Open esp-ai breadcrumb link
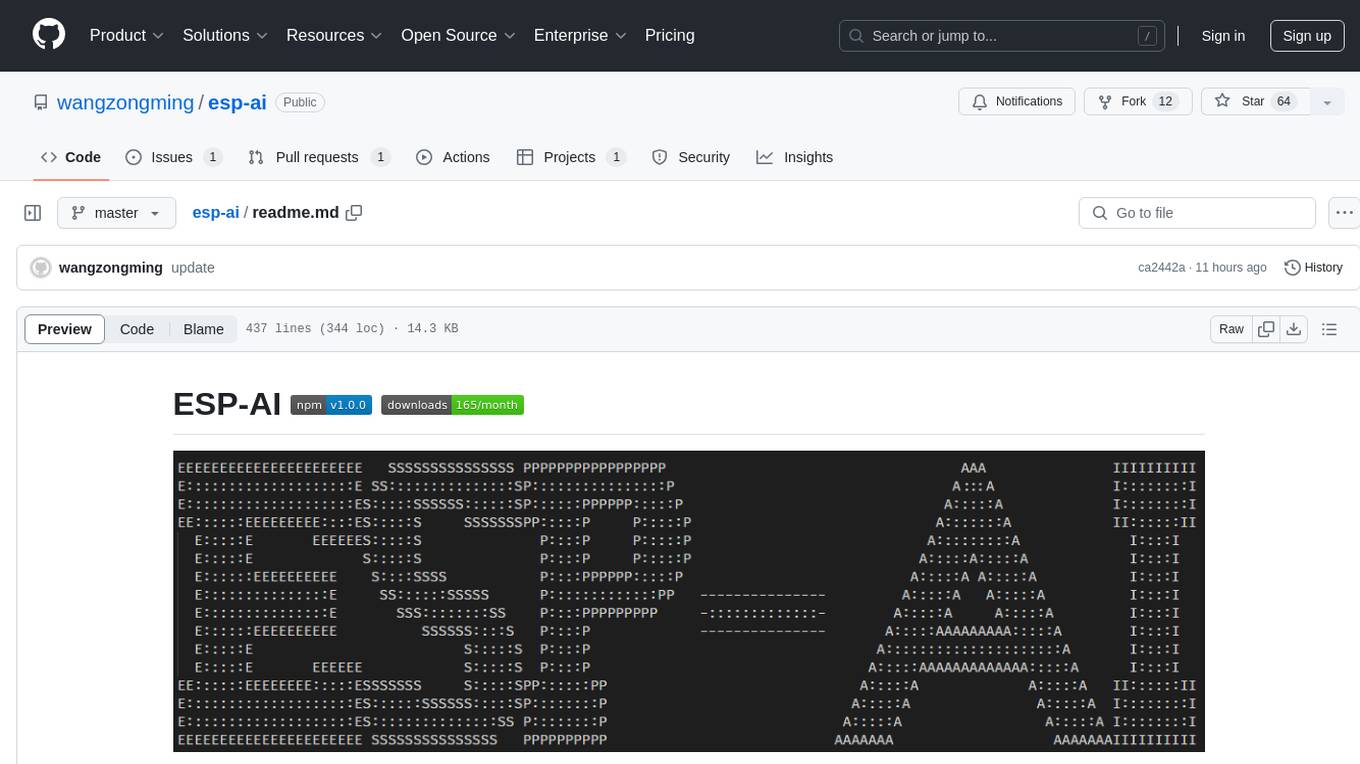Image resolution: width=1360 pixels, height=764 pixels. coord(216,212)
